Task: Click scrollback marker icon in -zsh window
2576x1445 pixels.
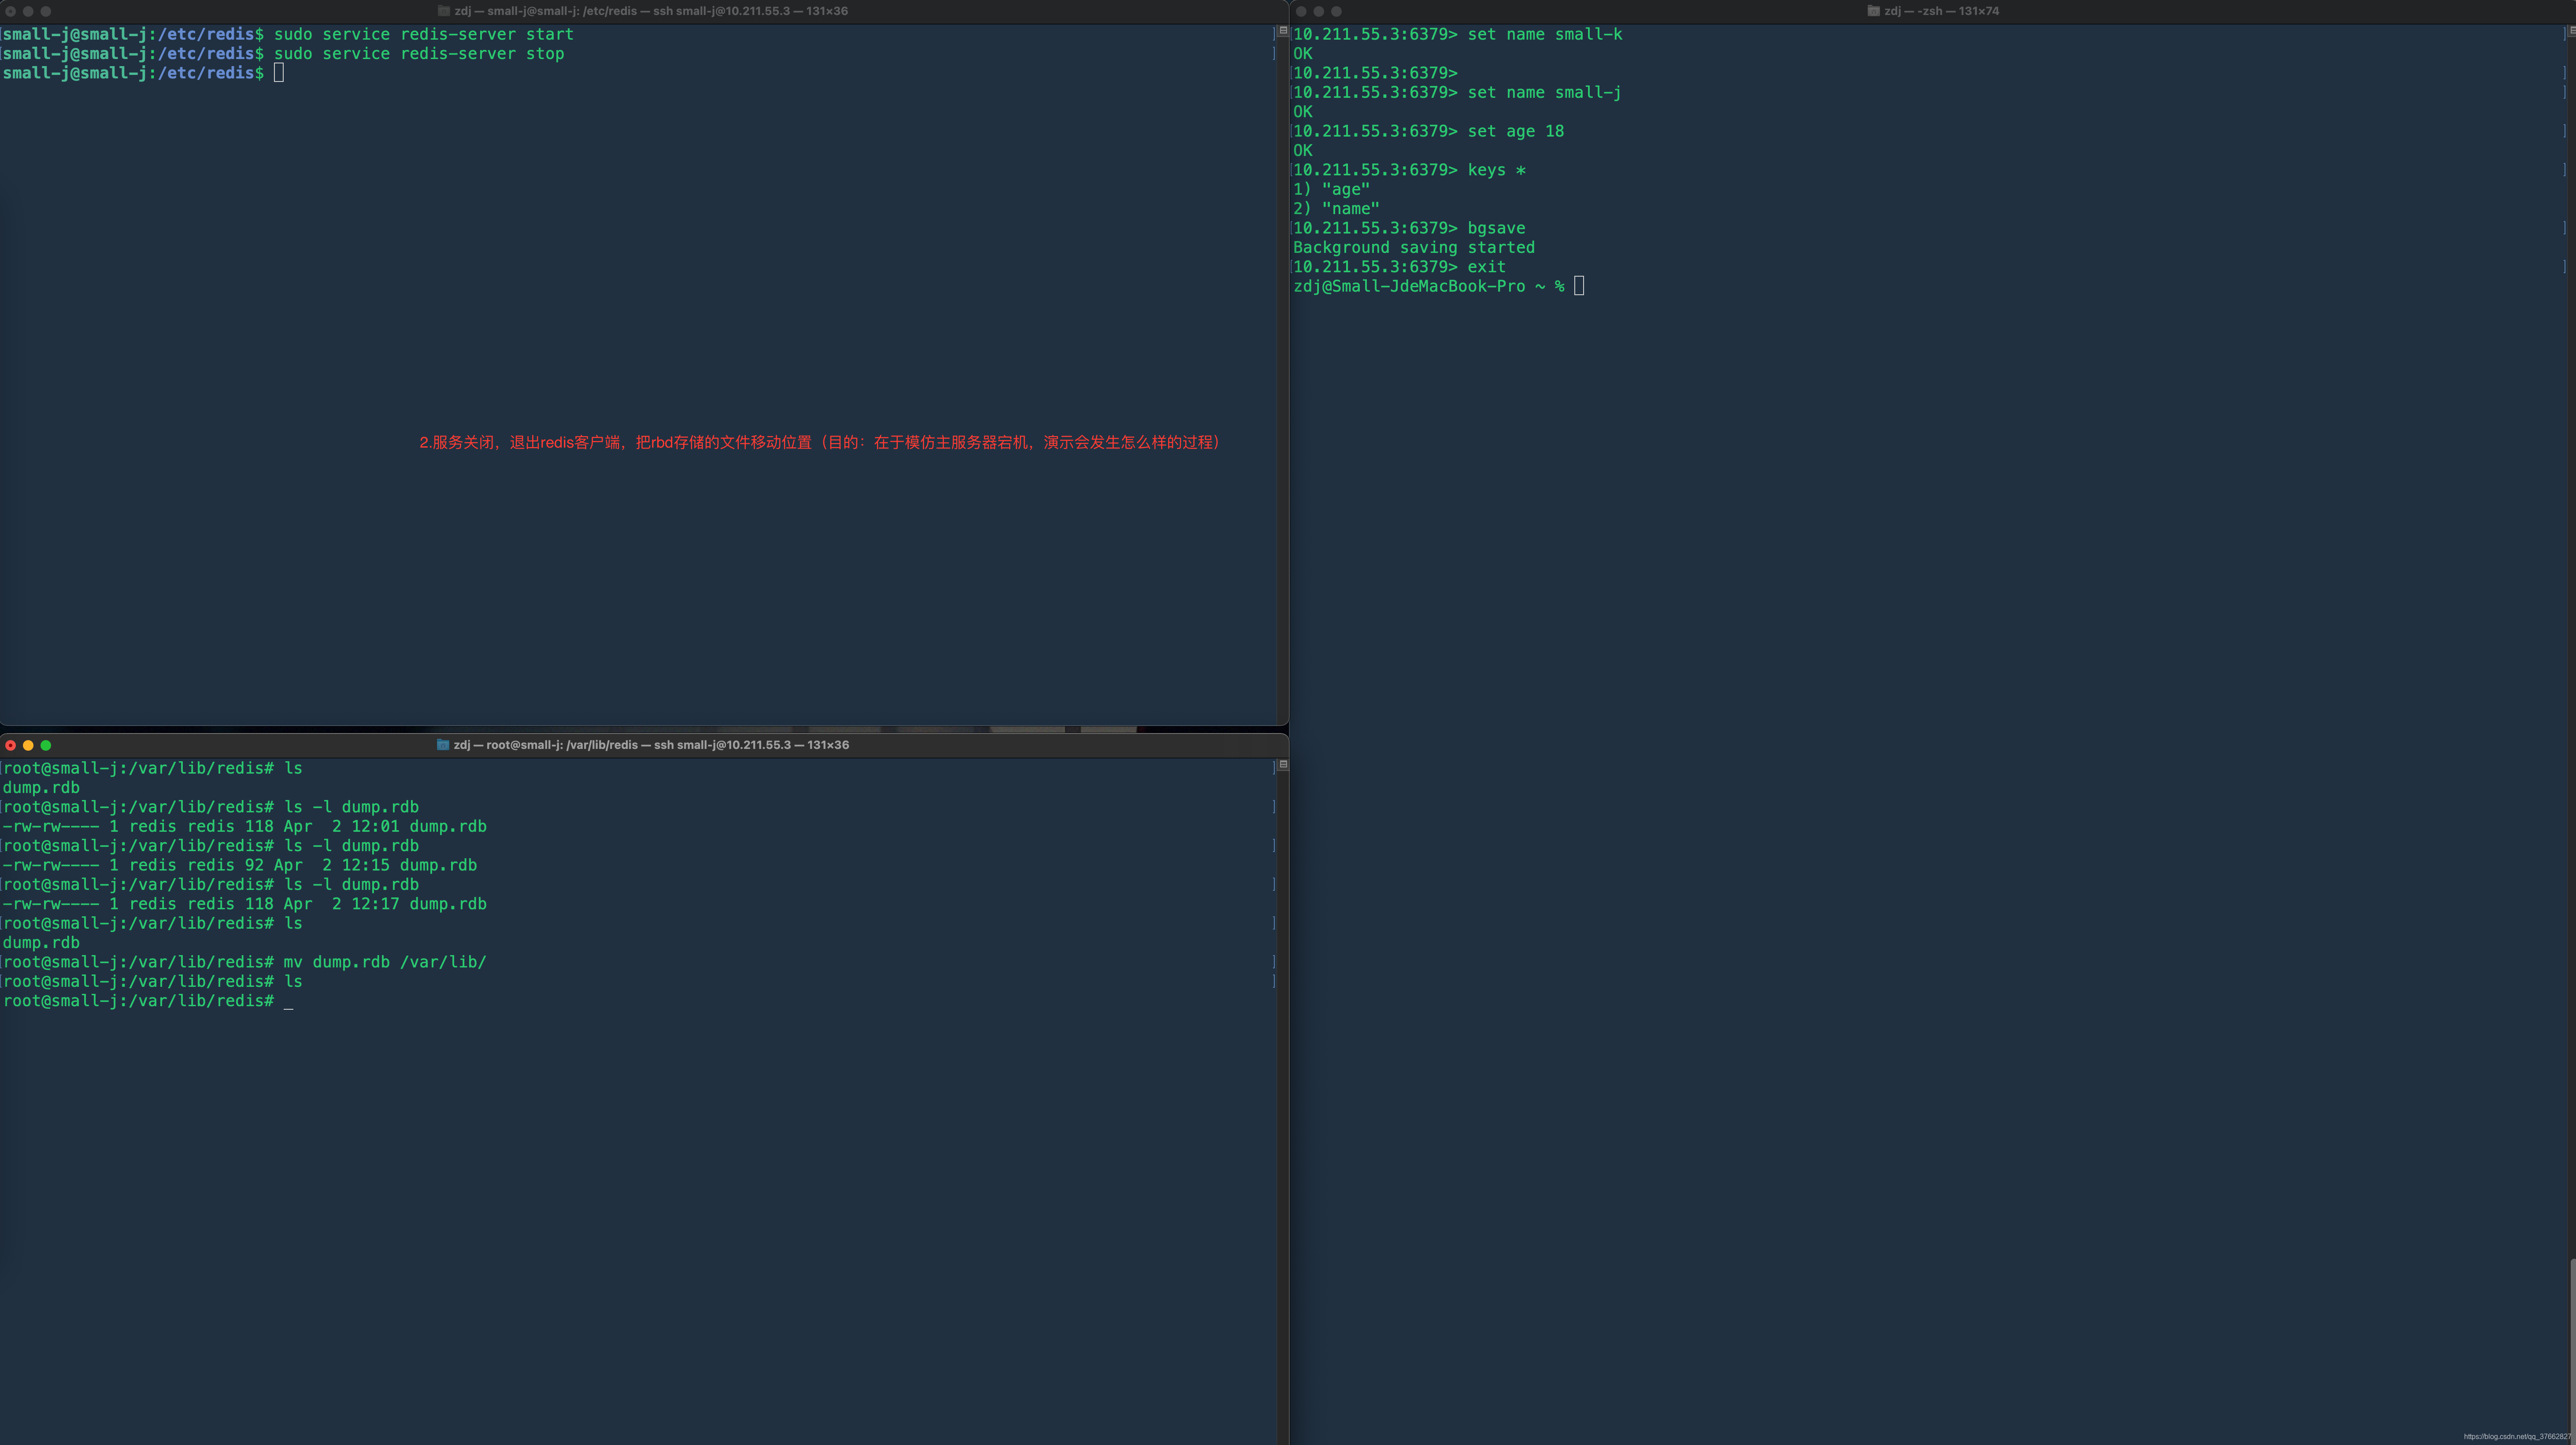Action: click(x=2571, y=31)
